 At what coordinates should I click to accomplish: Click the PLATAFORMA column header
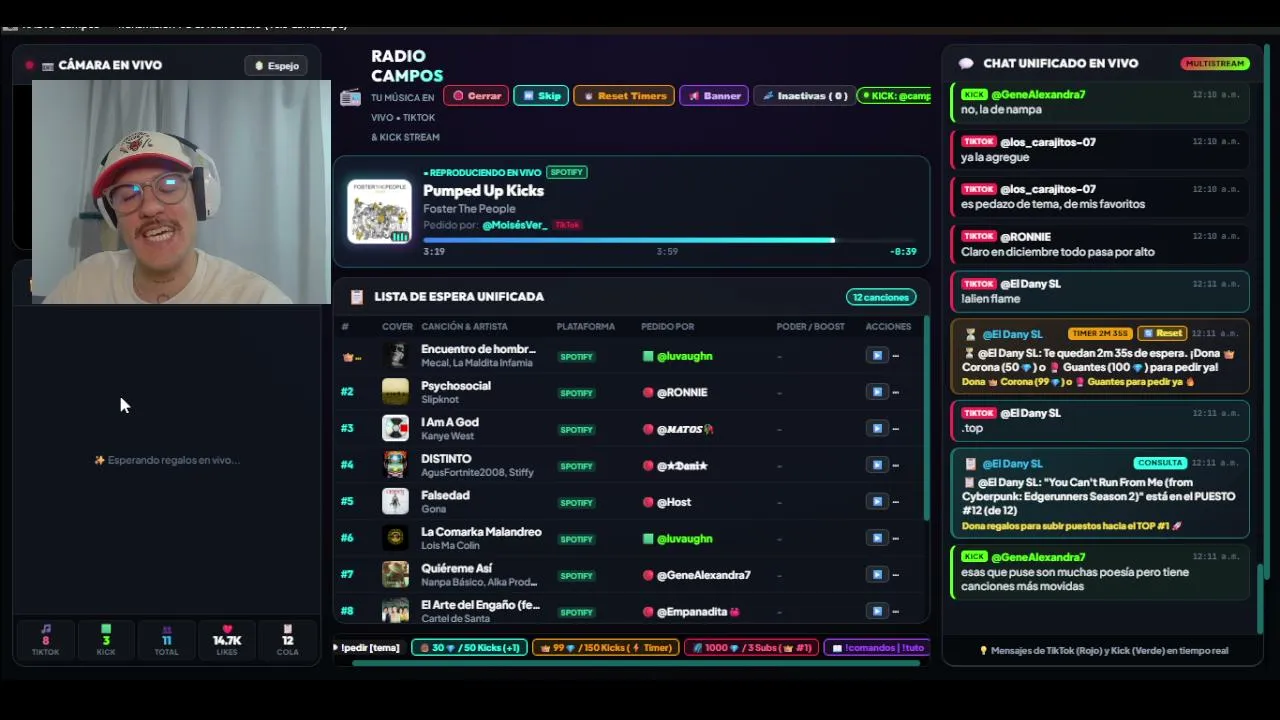(586, 327)
